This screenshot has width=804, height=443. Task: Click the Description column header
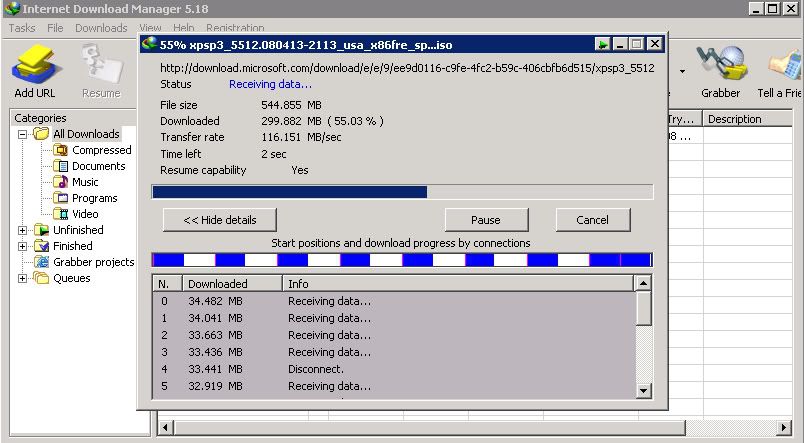pos(747,119)
